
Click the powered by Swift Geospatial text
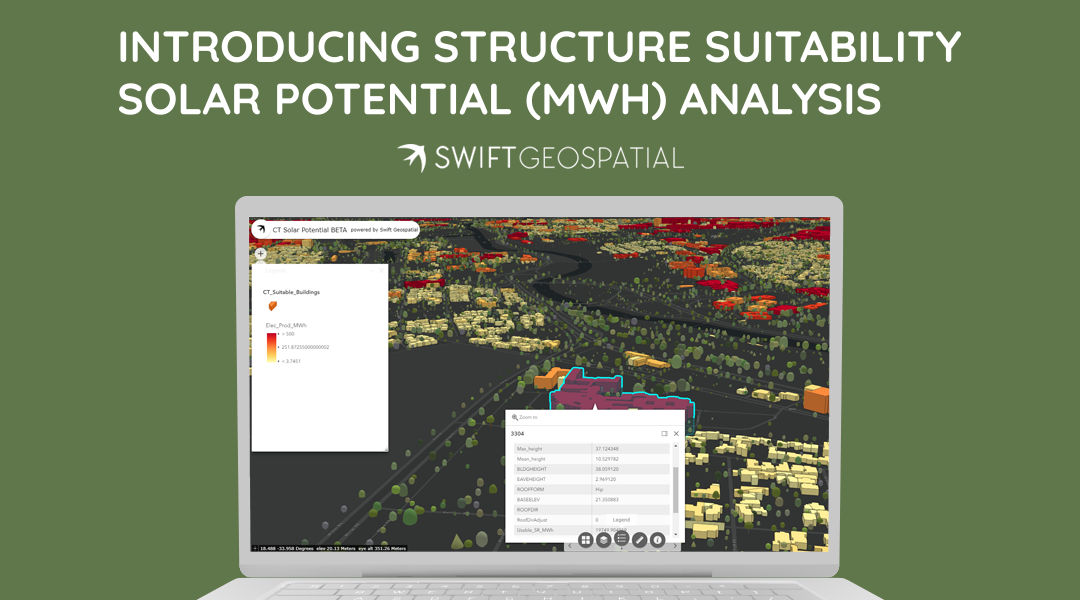384,230
